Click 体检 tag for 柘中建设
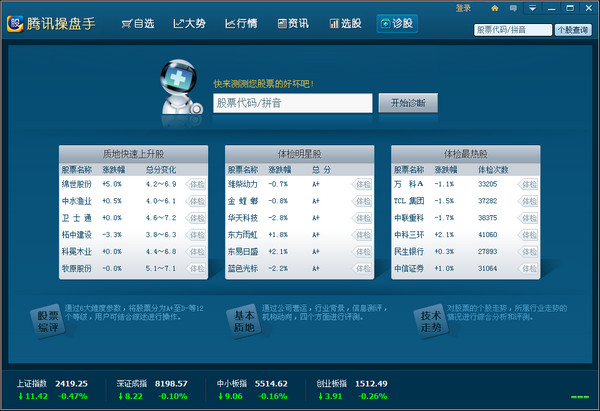 (x=196, y=235)
